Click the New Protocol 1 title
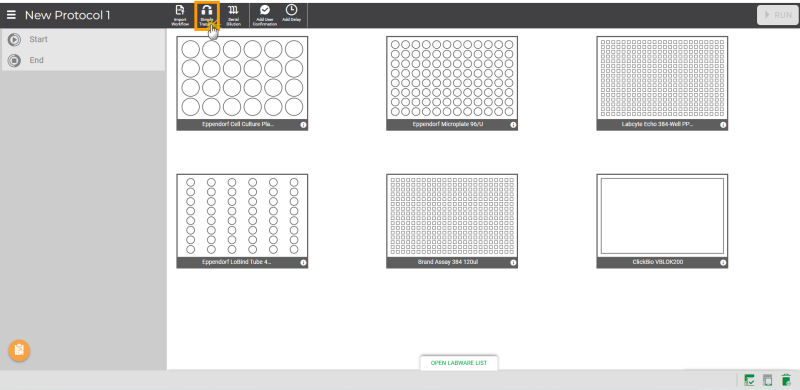Screen dimensions: 800x390 point(67,15)
